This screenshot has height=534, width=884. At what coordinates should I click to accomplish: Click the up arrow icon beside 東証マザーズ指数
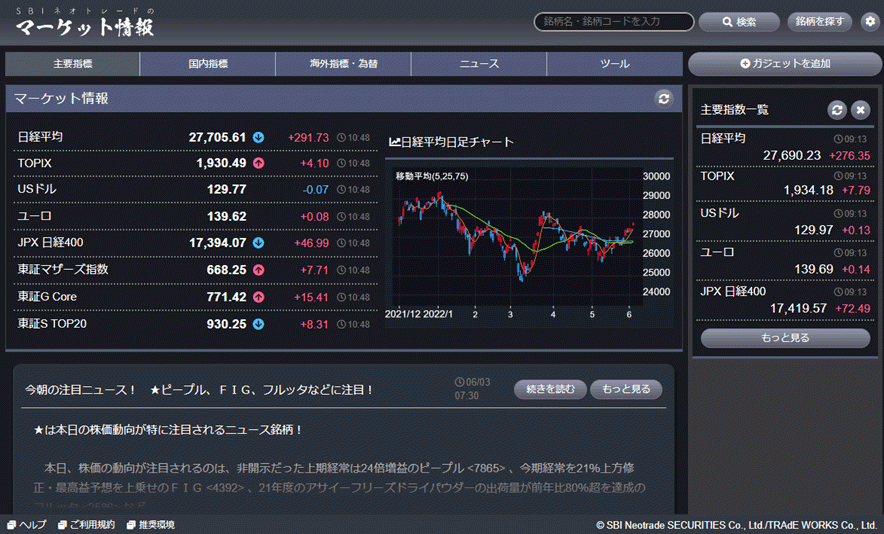coord(258,270)
